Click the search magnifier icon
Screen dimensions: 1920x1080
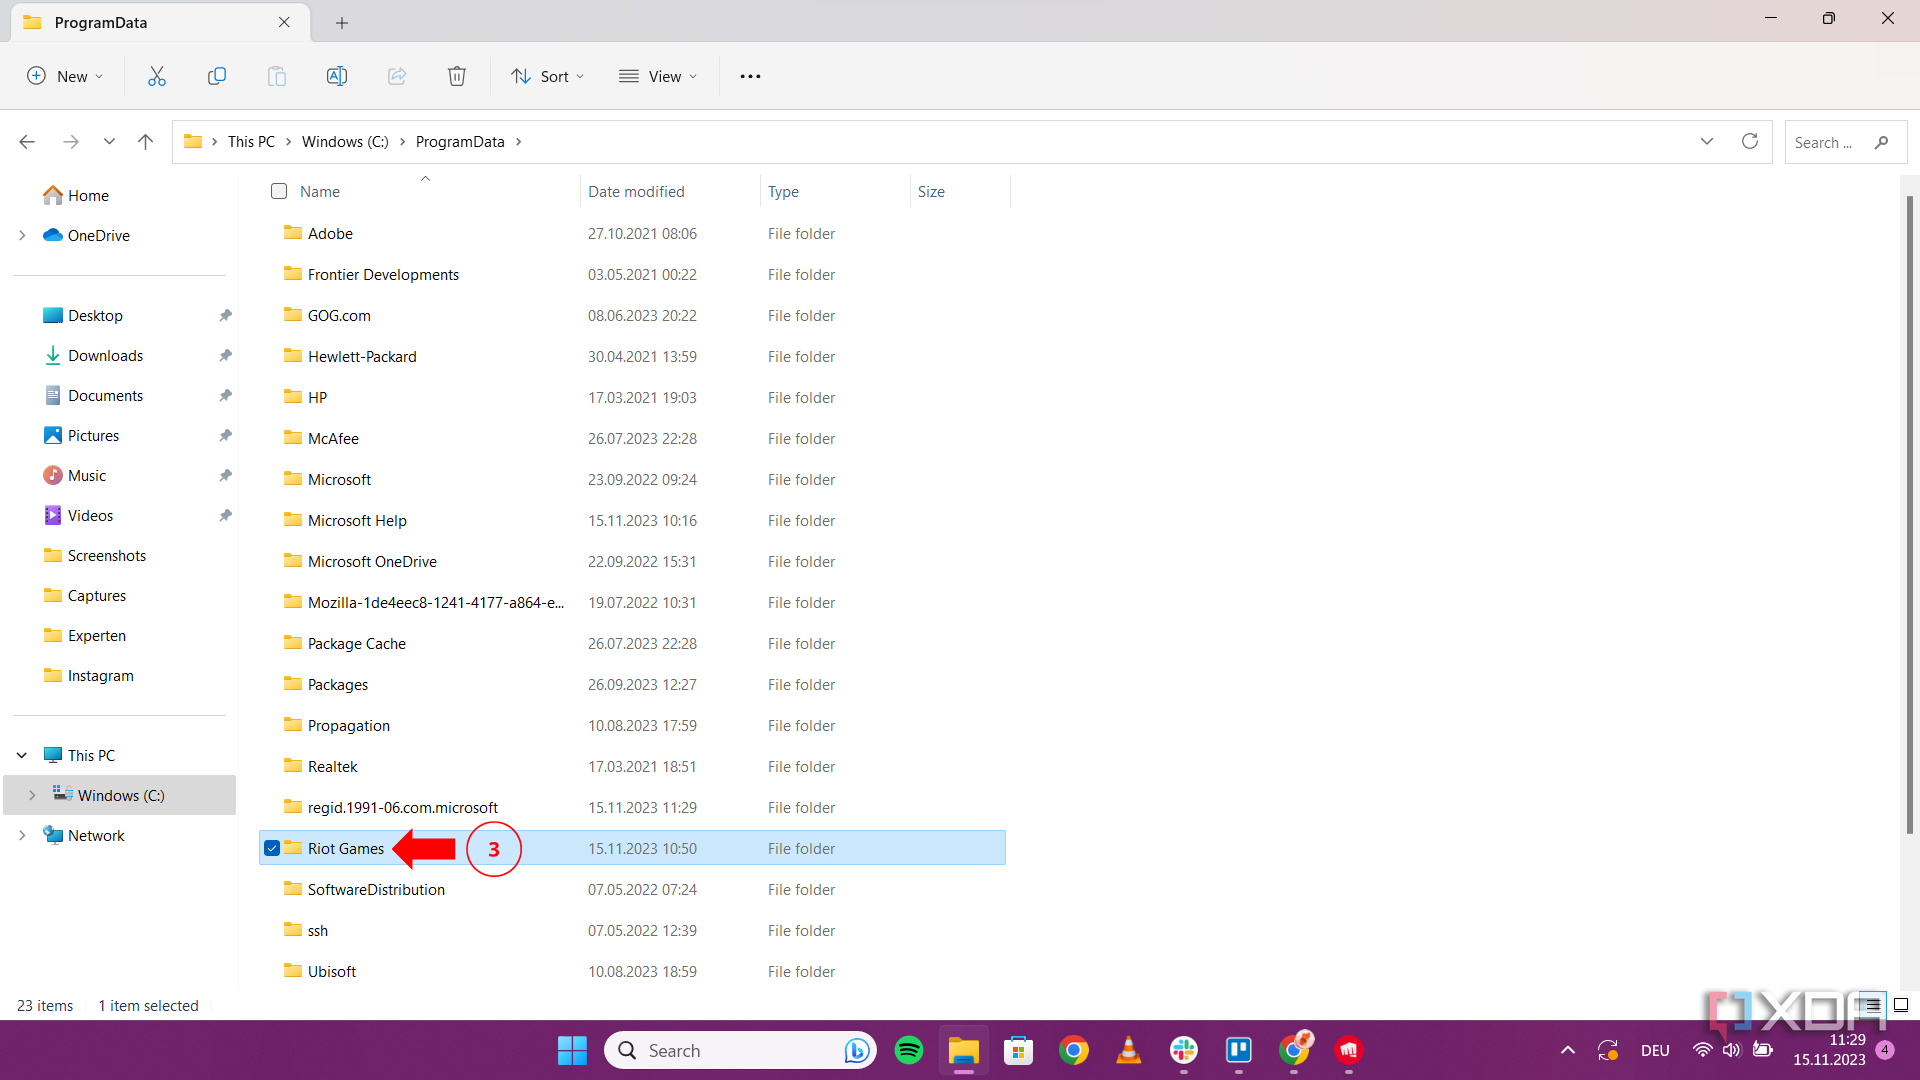1882,142
